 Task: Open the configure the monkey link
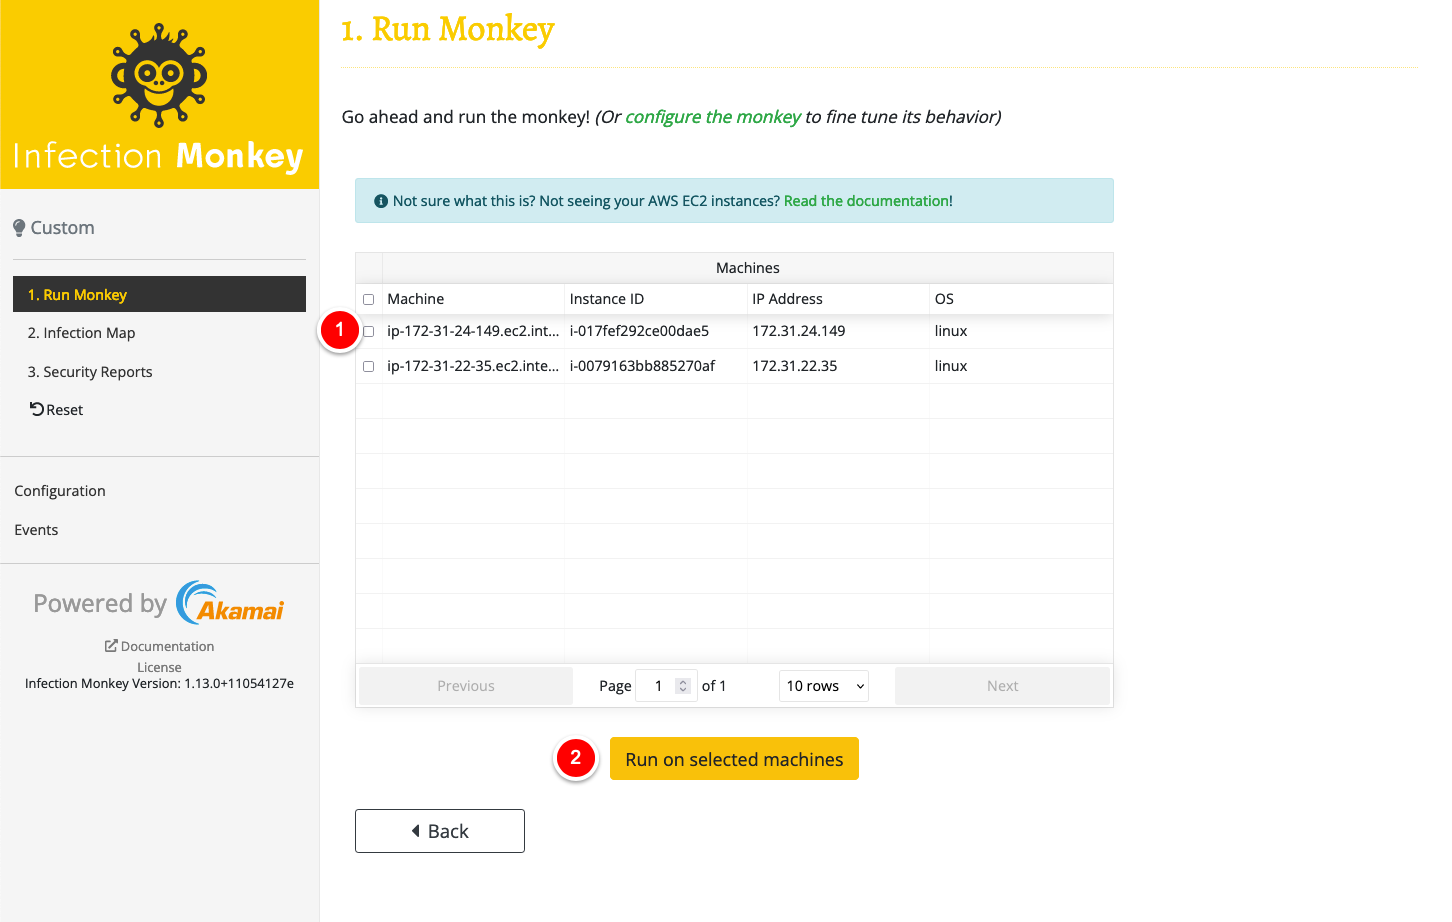[712, 117]
